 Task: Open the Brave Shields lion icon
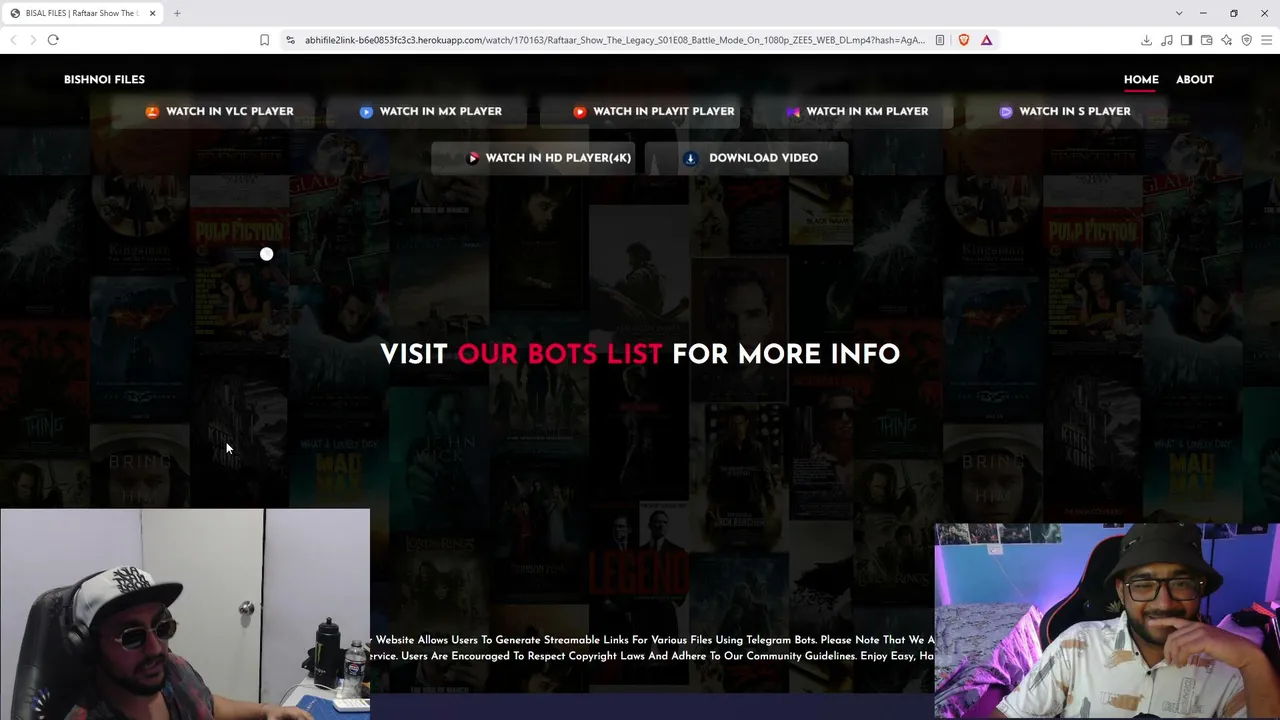pos(964,40)
